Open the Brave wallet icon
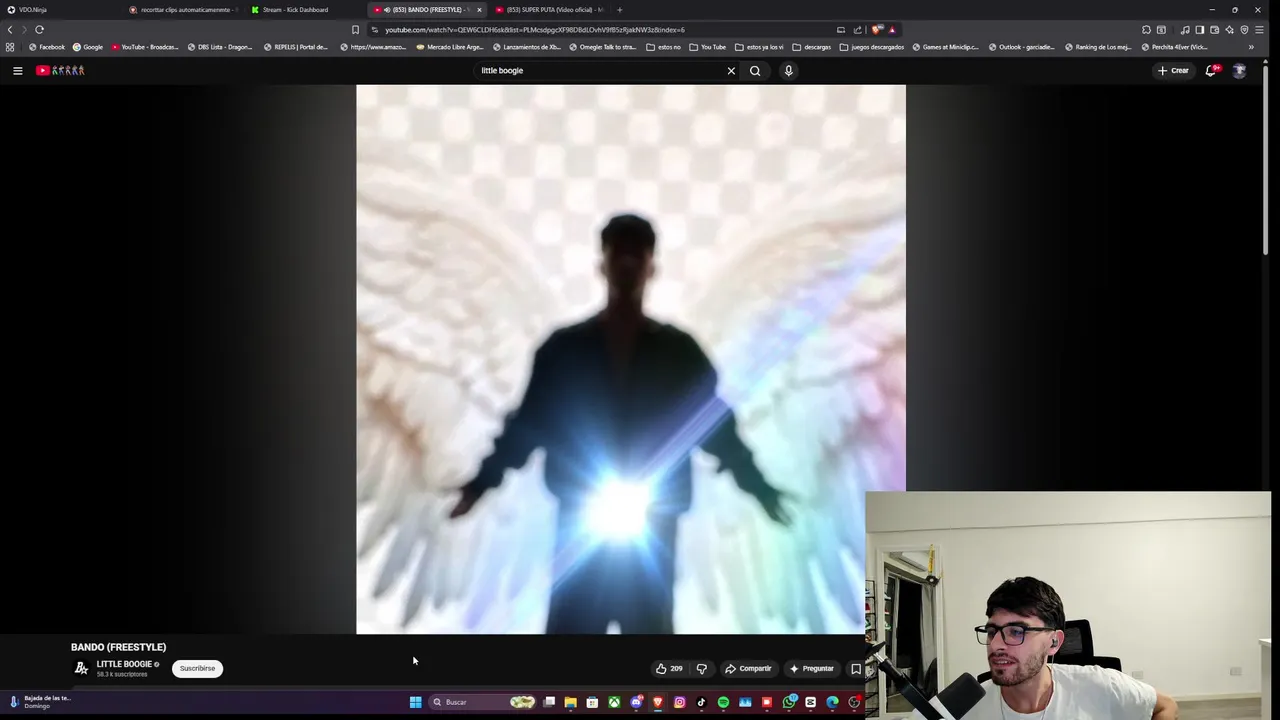1280x720 pixels. pos(1214,29)
